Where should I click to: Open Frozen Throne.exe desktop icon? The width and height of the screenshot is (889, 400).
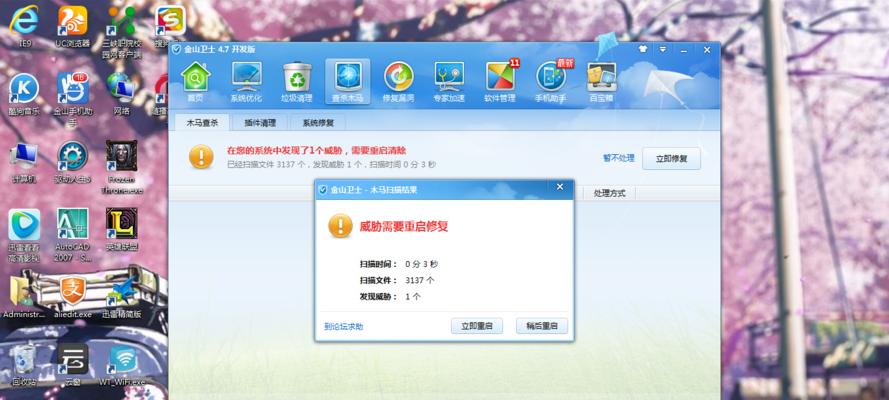[x=121, y=167]
